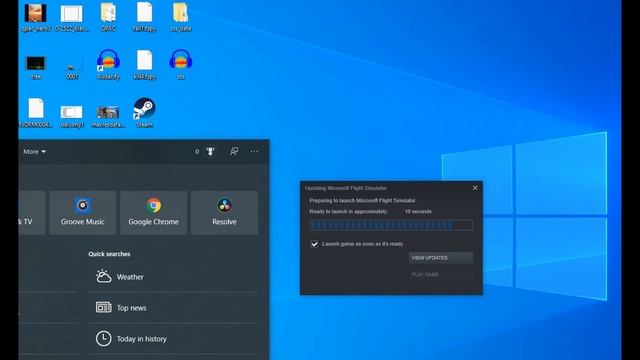Viewport: 640px width, 360px height.
Task: Open Groove Music from the search panel
Action: point(82,212)
